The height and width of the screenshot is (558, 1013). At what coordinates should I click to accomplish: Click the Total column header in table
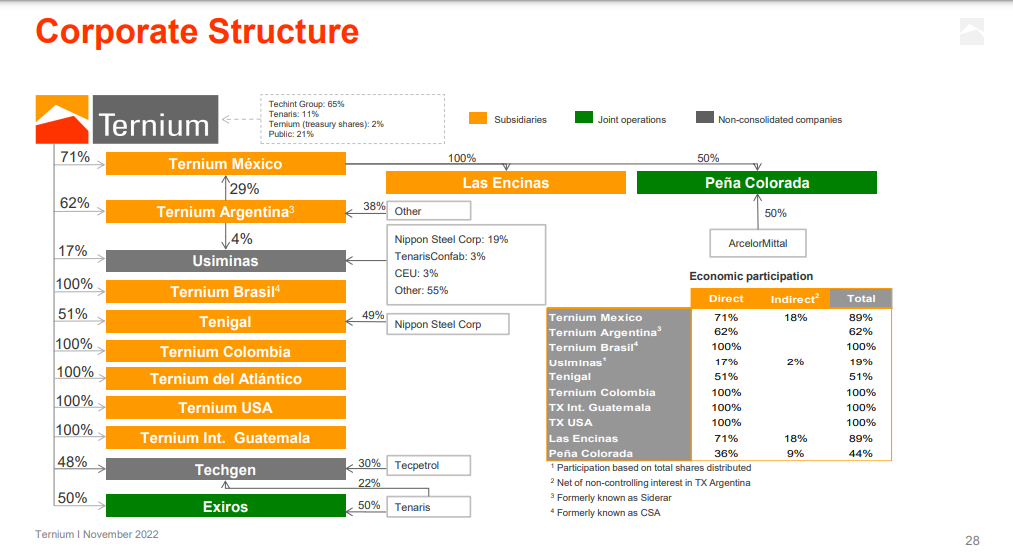coord(860,298)
